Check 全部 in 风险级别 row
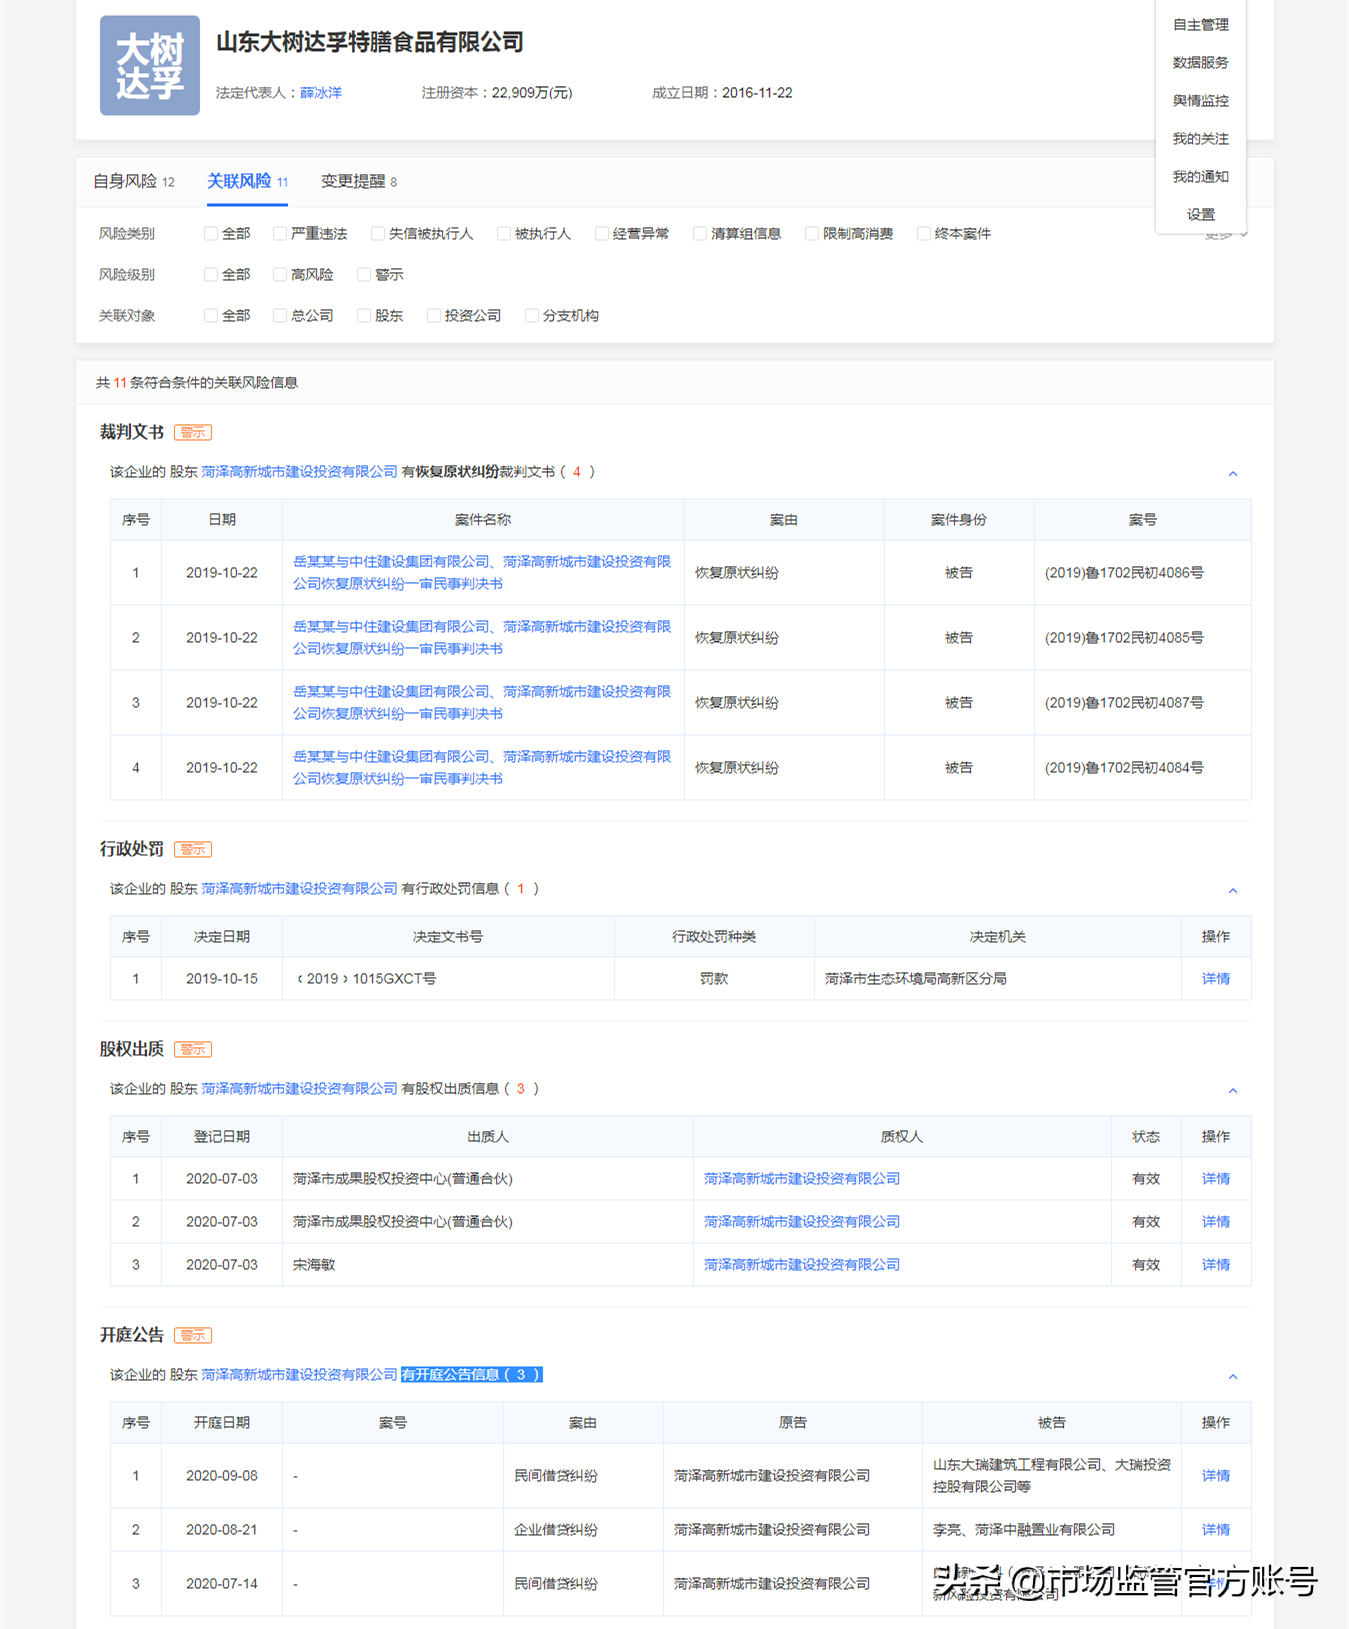The image size is (1349, 1629). [x=210, y=275]
